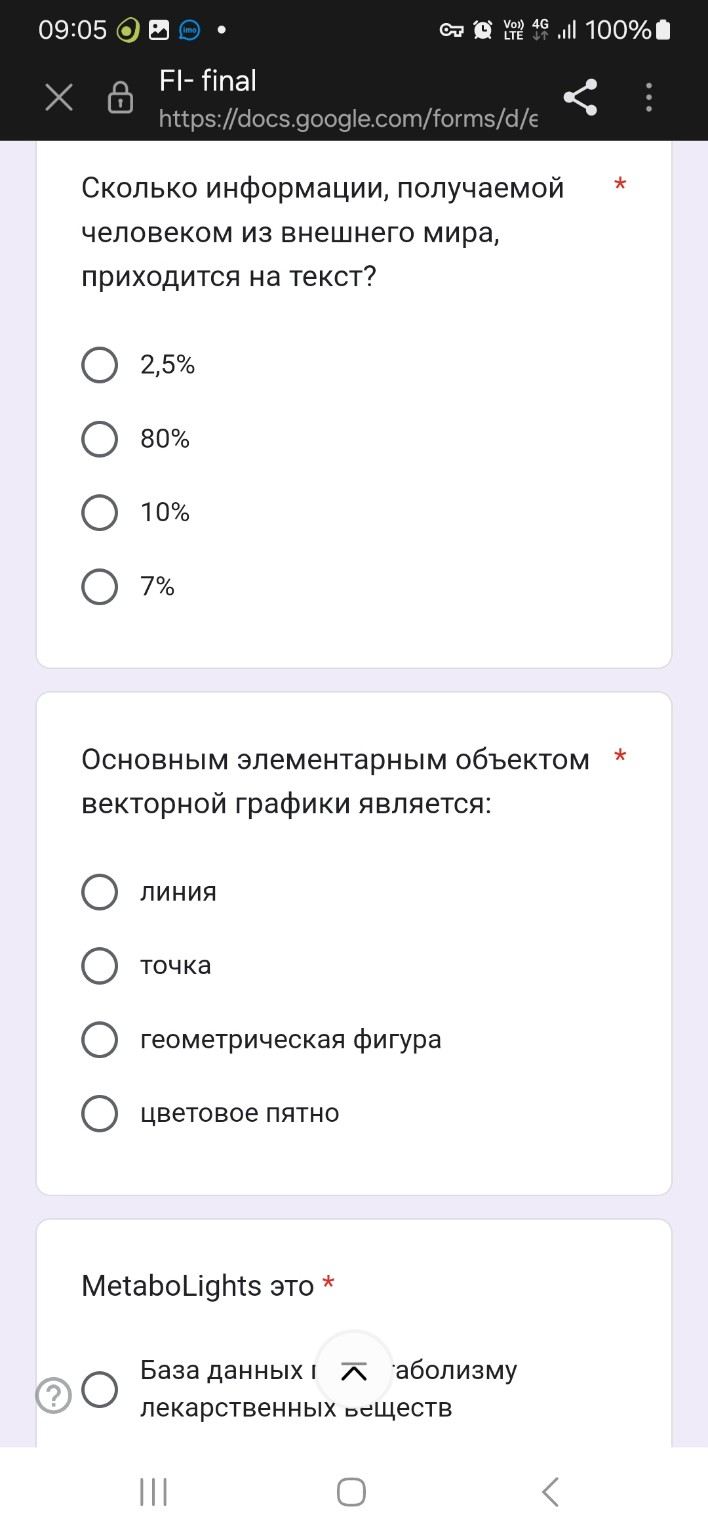Tap the lock icon to view site security
Viewport: 708px width, 1536px height.
[119, 97]
